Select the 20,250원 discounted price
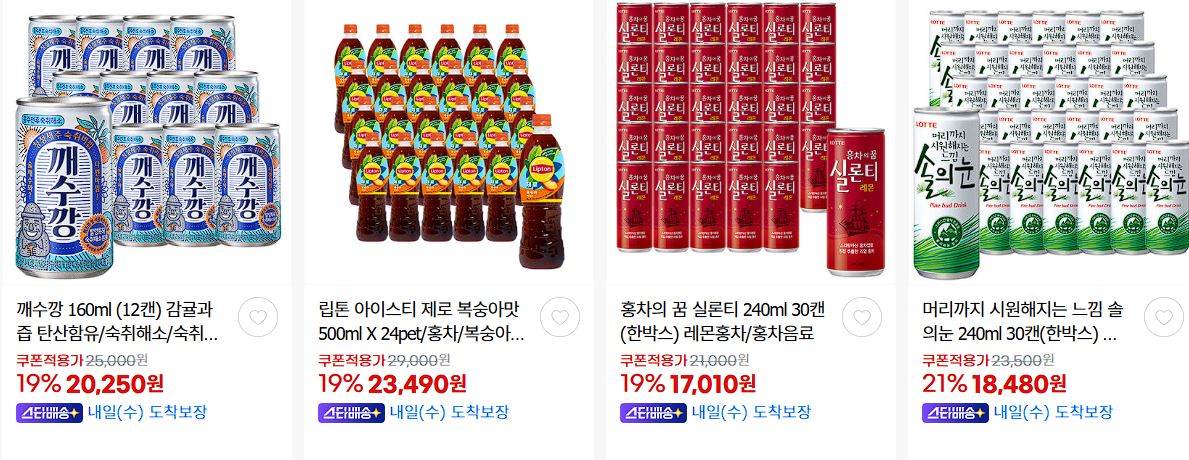 (115, 384)
